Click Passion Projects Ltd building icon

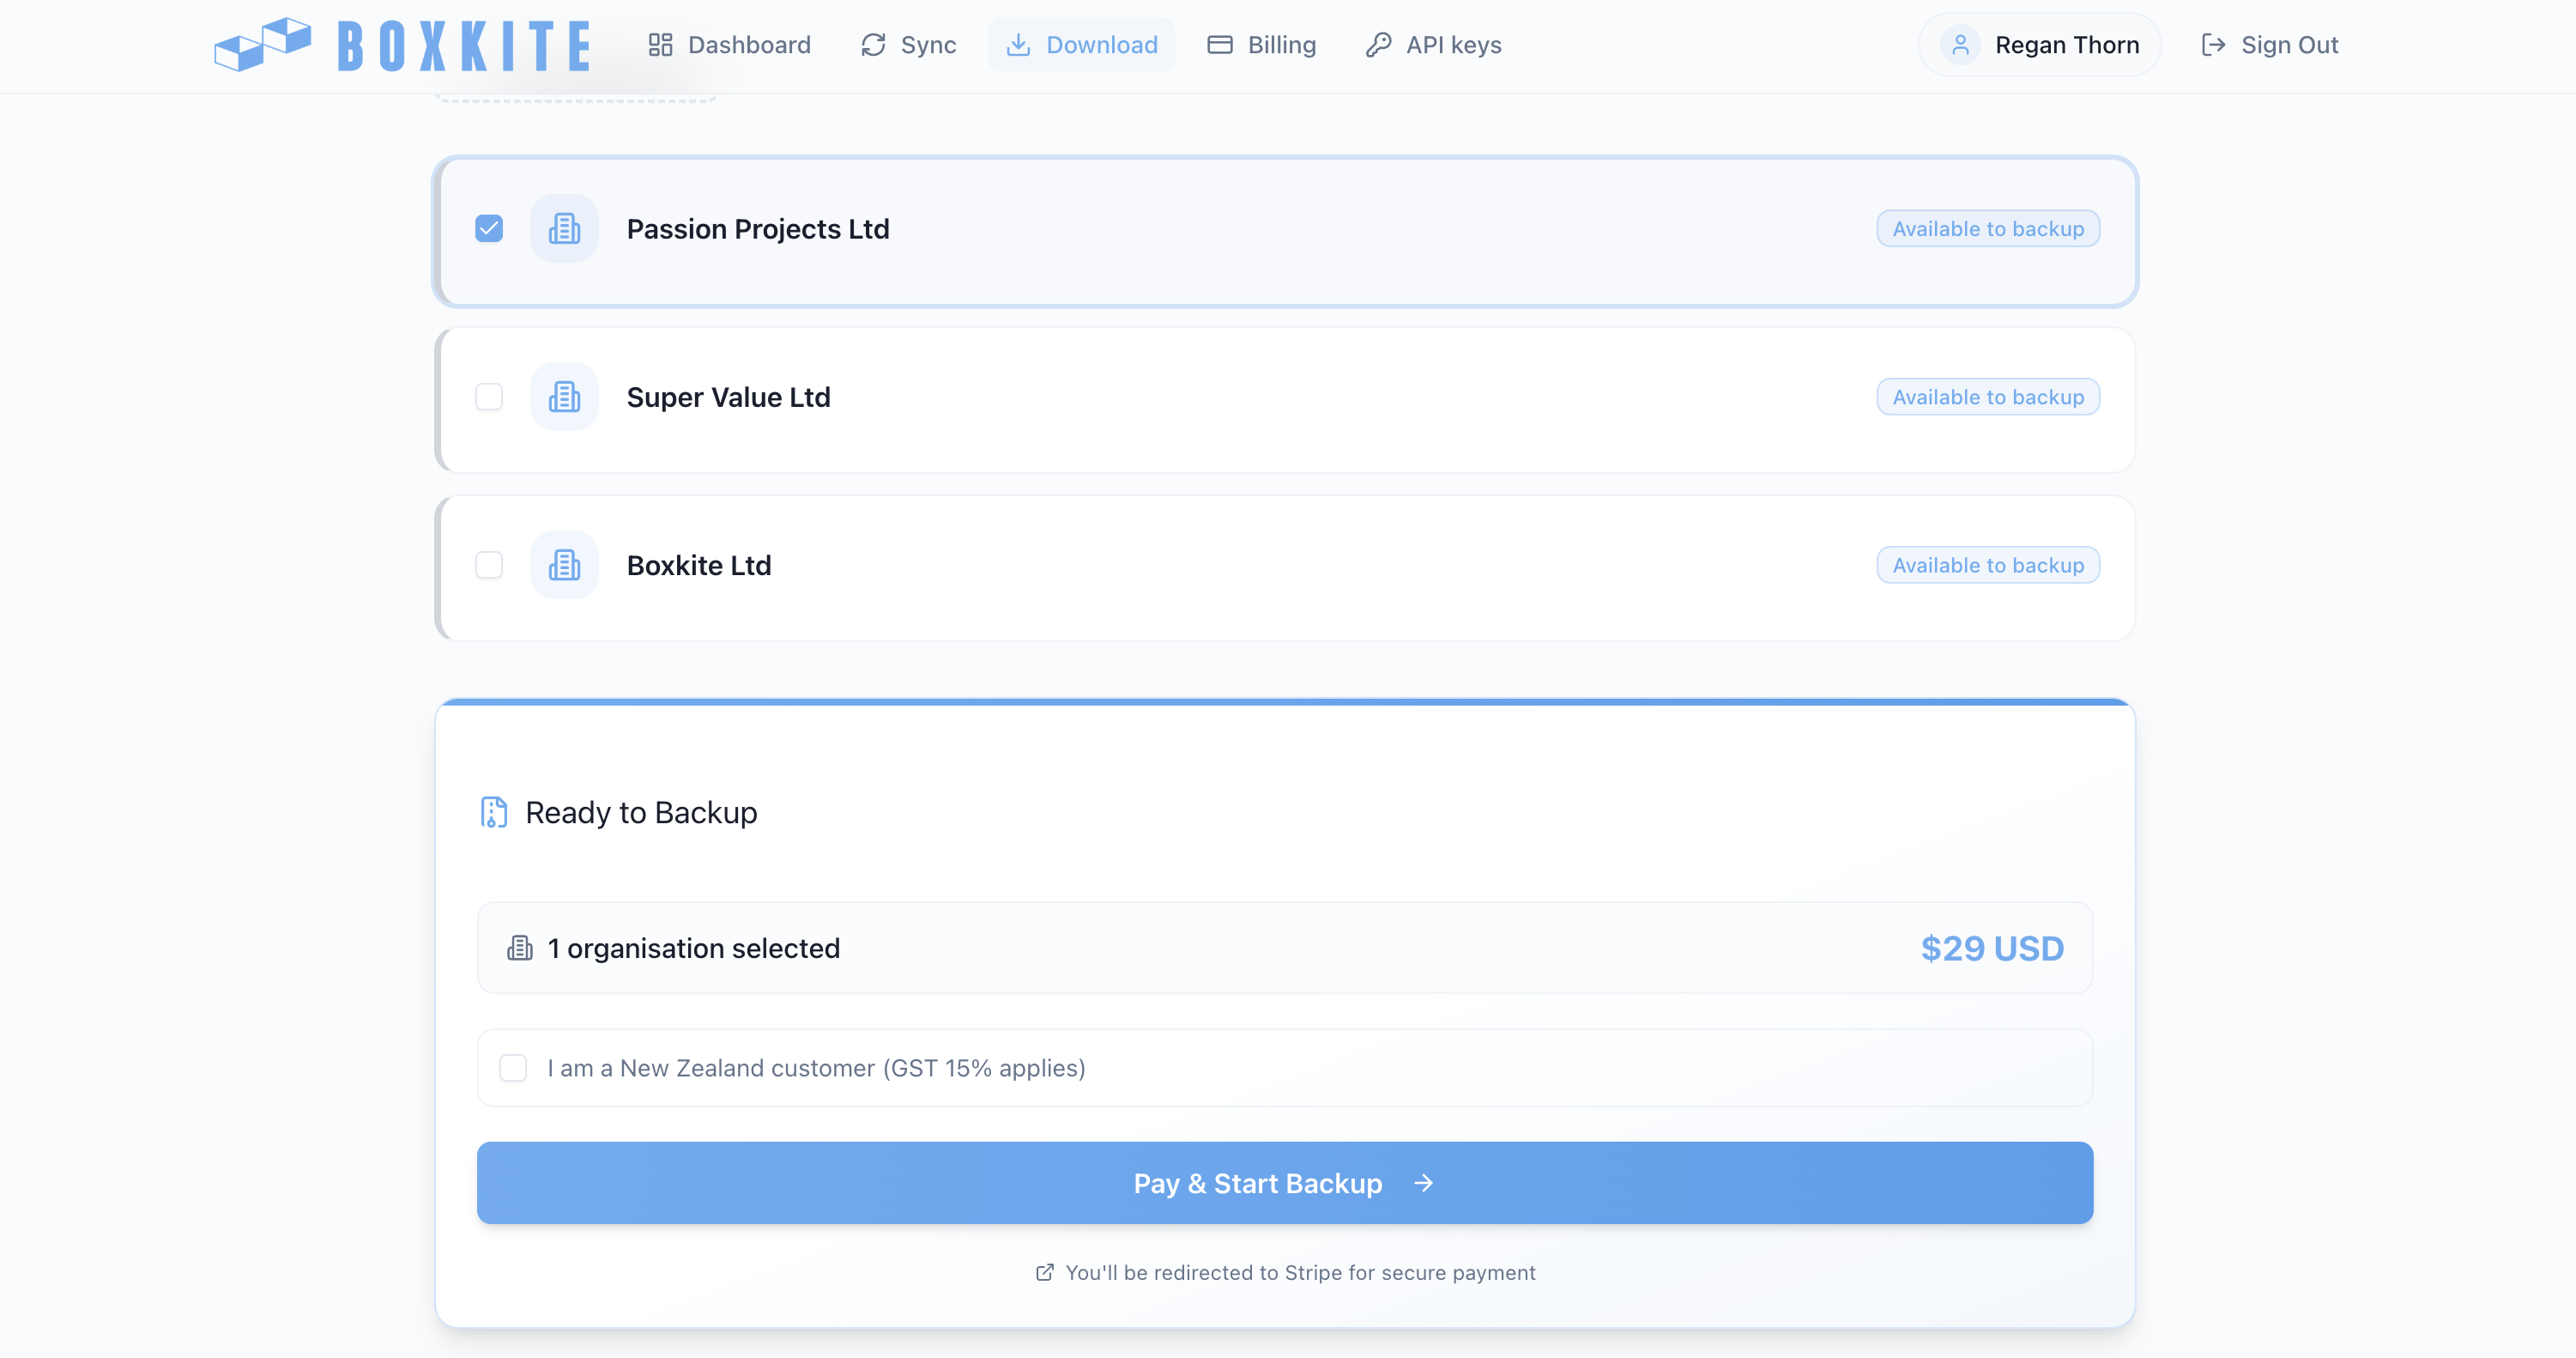pyautogui.click(x=564, y=229)
